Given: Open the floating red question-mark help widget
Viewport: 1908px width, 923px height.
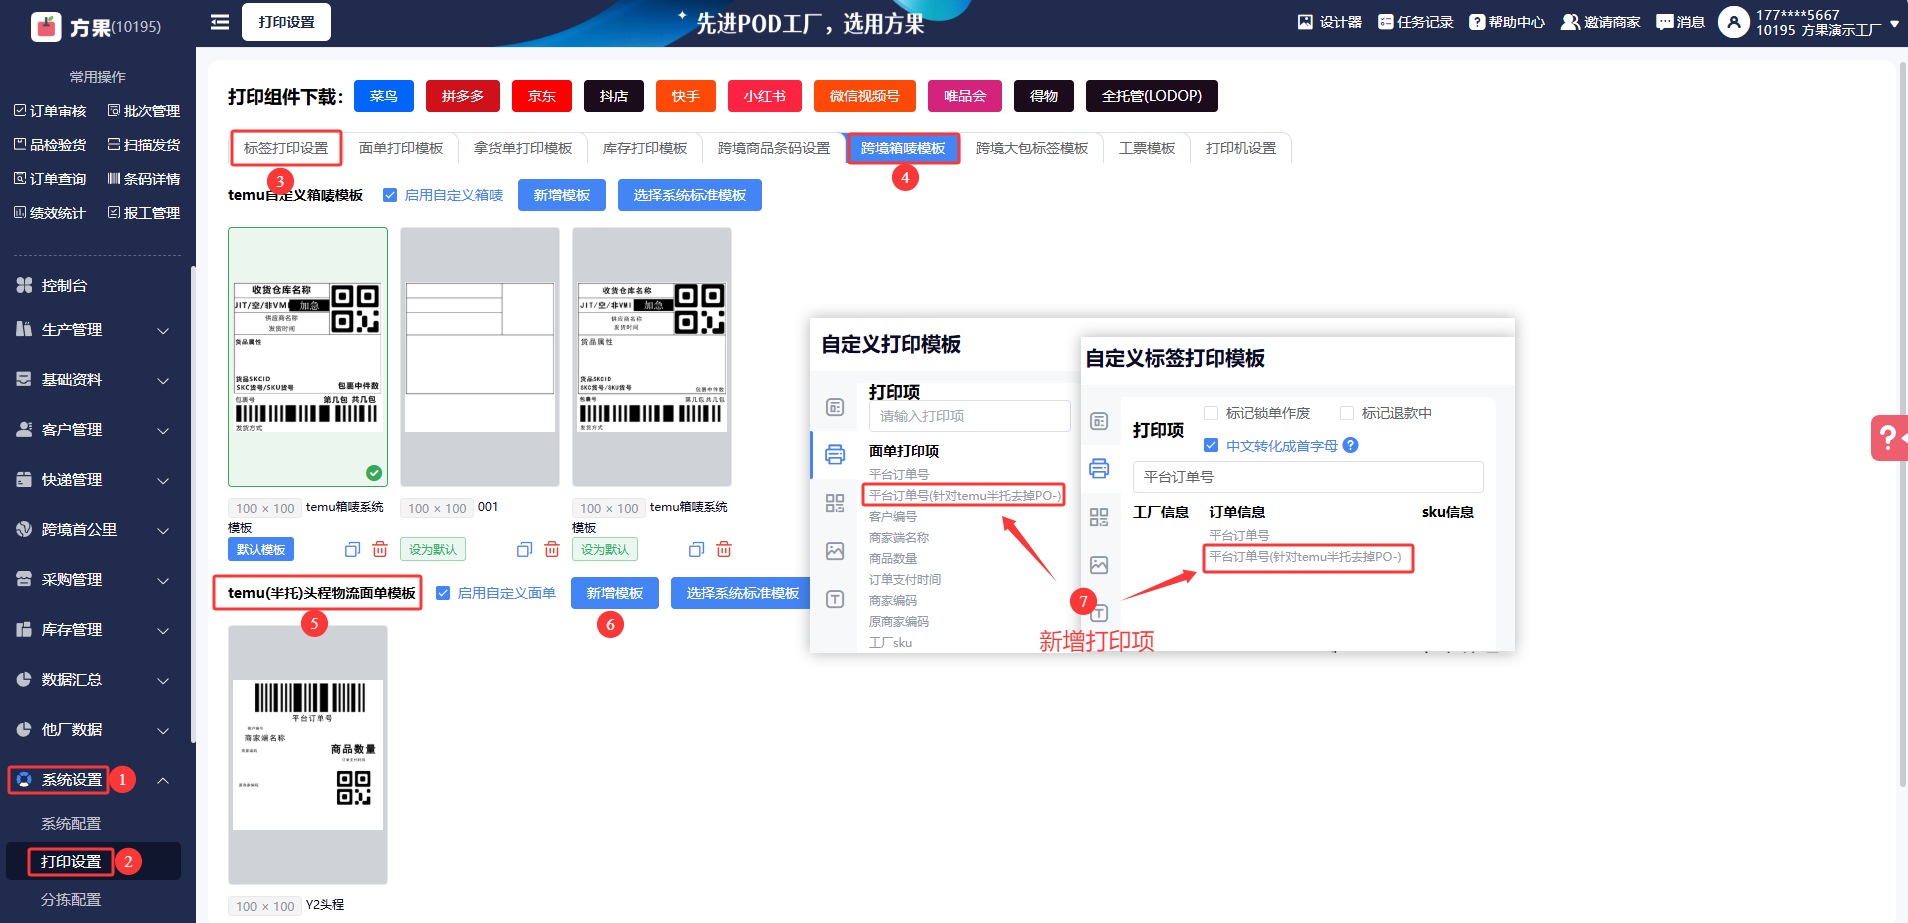Looking at the screenshot, I should 1889,437.
